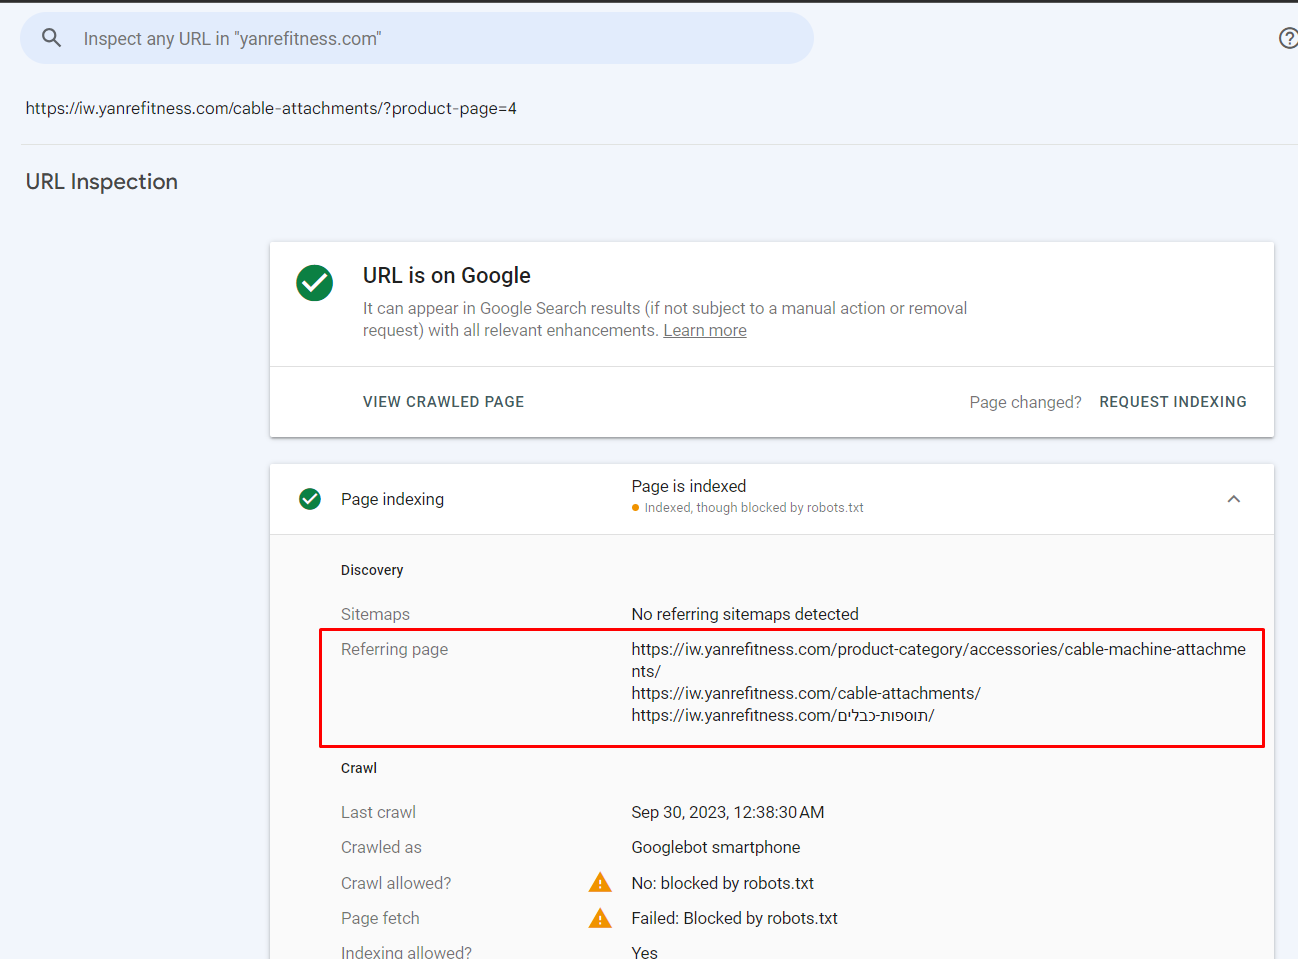Click the Googlebot smartphone value
This screenshot has height=959, width=1298.
tap(716, 847)
